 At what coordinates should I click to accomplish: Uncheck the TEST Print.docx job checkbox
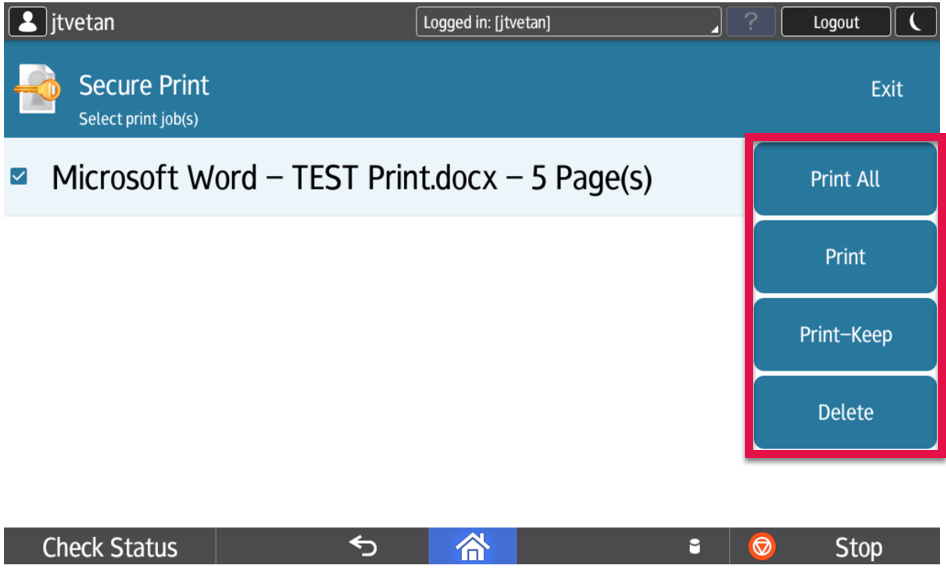coord(19,177)
